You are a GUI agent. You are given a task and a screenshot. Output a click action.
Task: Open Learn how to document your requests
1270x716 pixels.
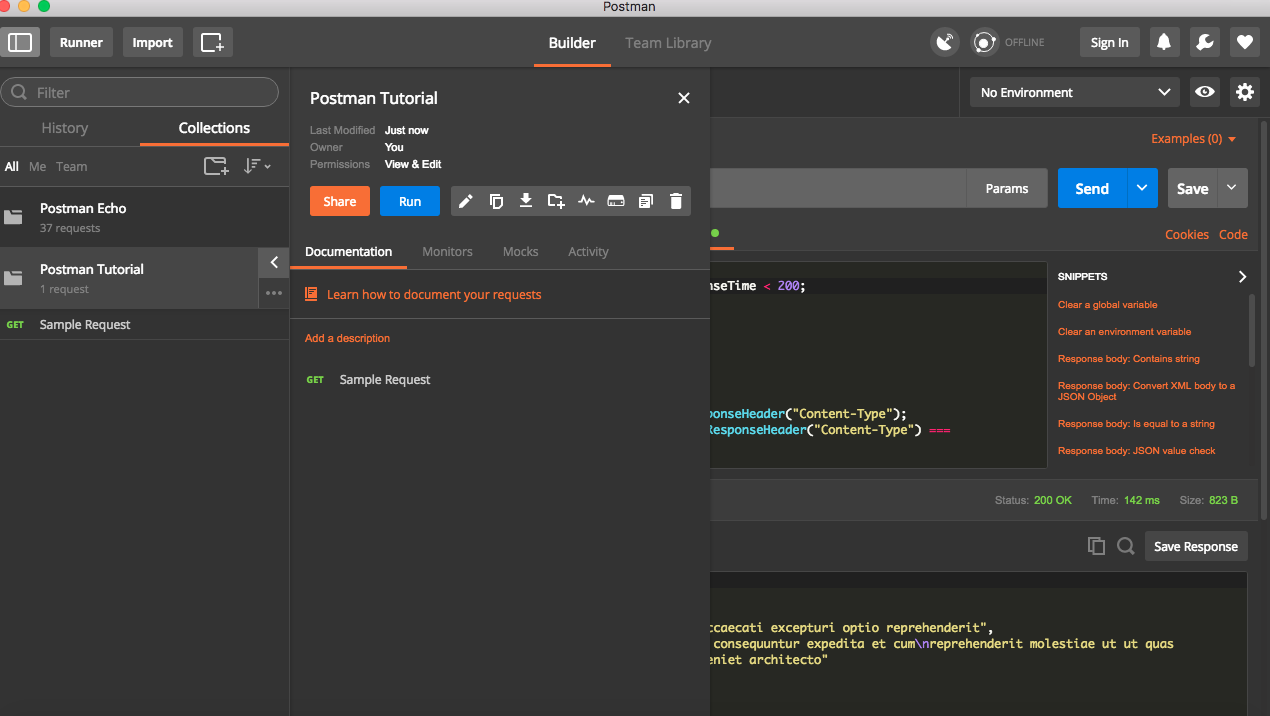pos(434,295)
